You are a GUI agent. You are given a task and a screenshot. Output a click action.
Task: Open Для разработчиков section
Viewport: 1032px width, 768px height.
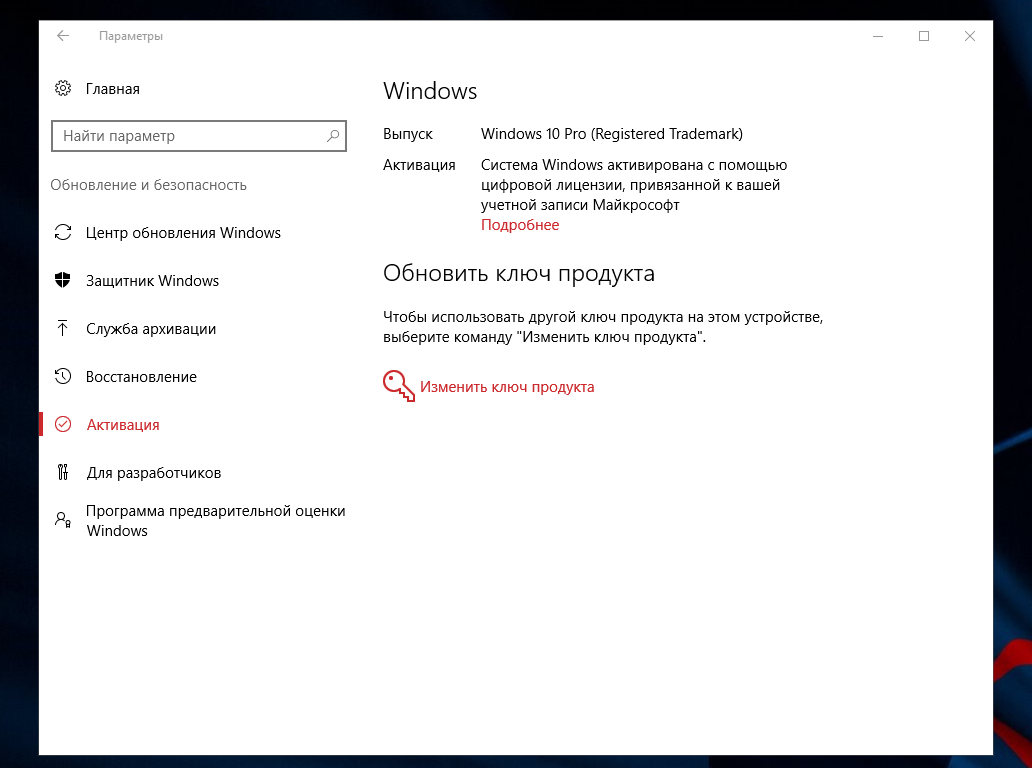point(153,473)
